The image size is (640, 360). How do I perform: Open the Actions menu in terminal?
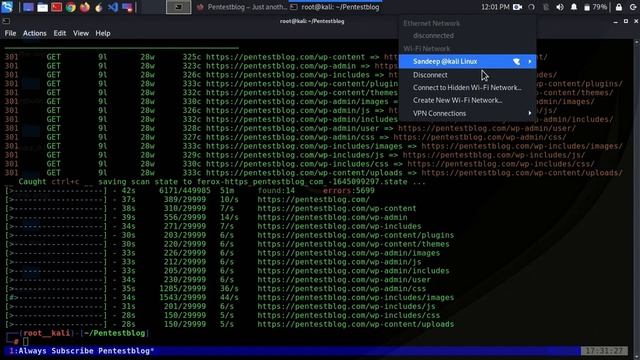point(34,33)
